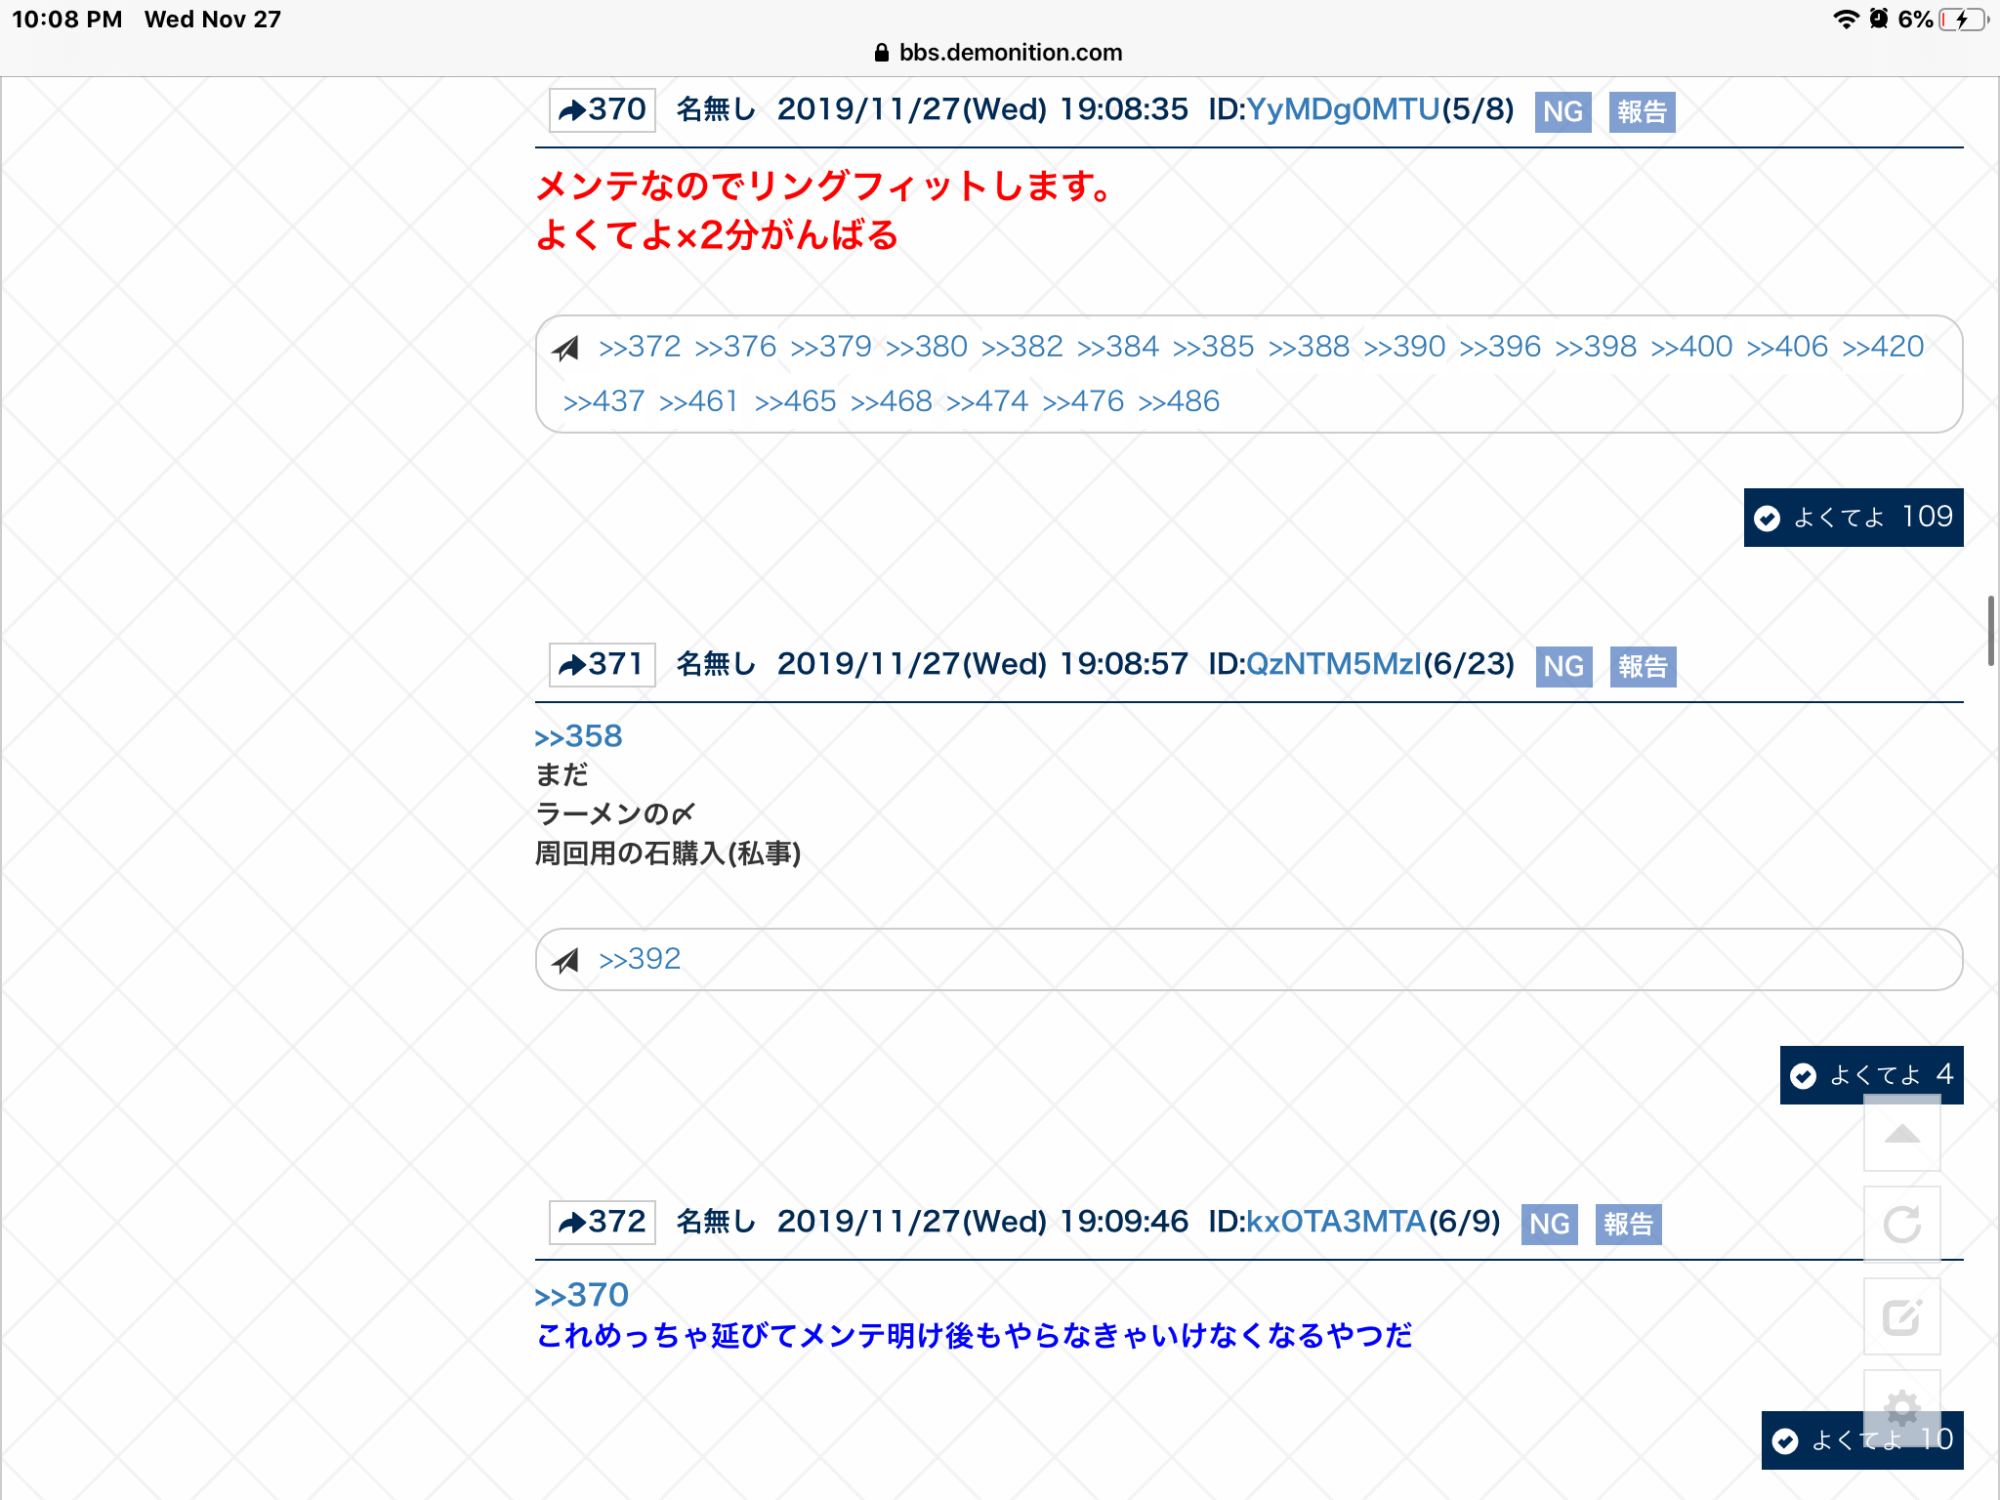Open user ID QzNTM5MzI link
Viewport: 2000px width, 1500px height.
point(1333,665)
